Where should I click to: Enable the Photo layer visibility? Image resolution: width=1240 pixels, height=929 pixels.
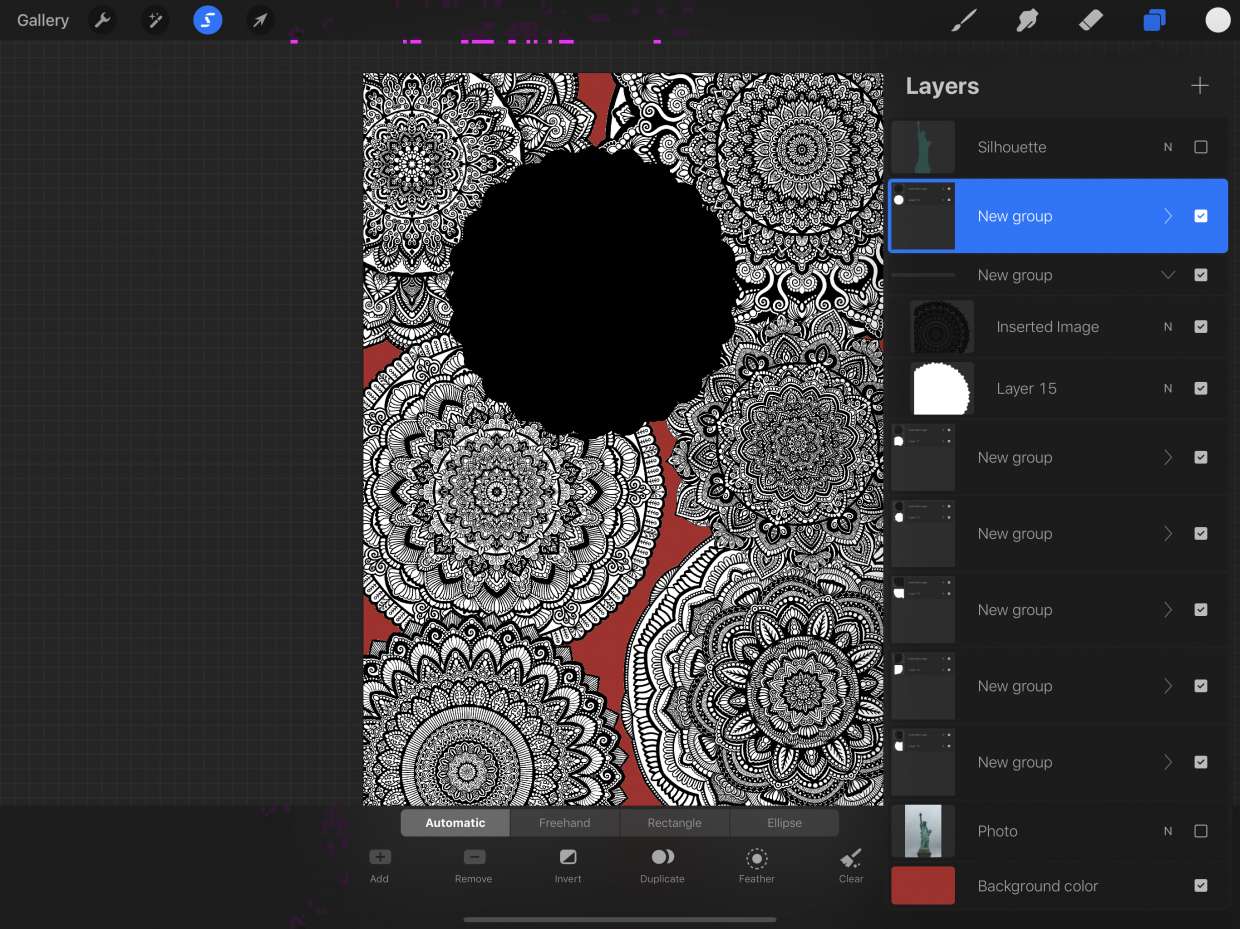1201,831
